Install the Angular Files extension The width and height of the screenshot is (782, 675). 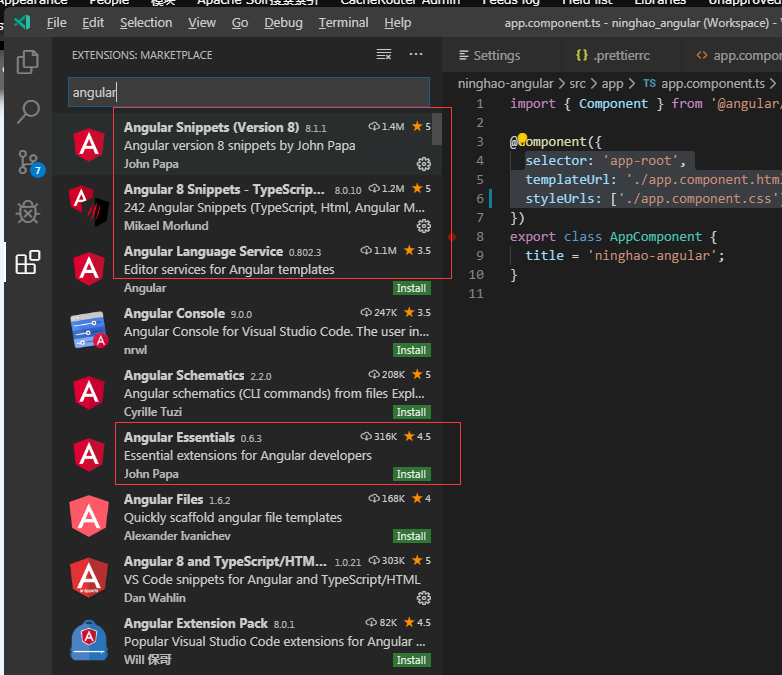click(411, 536)
